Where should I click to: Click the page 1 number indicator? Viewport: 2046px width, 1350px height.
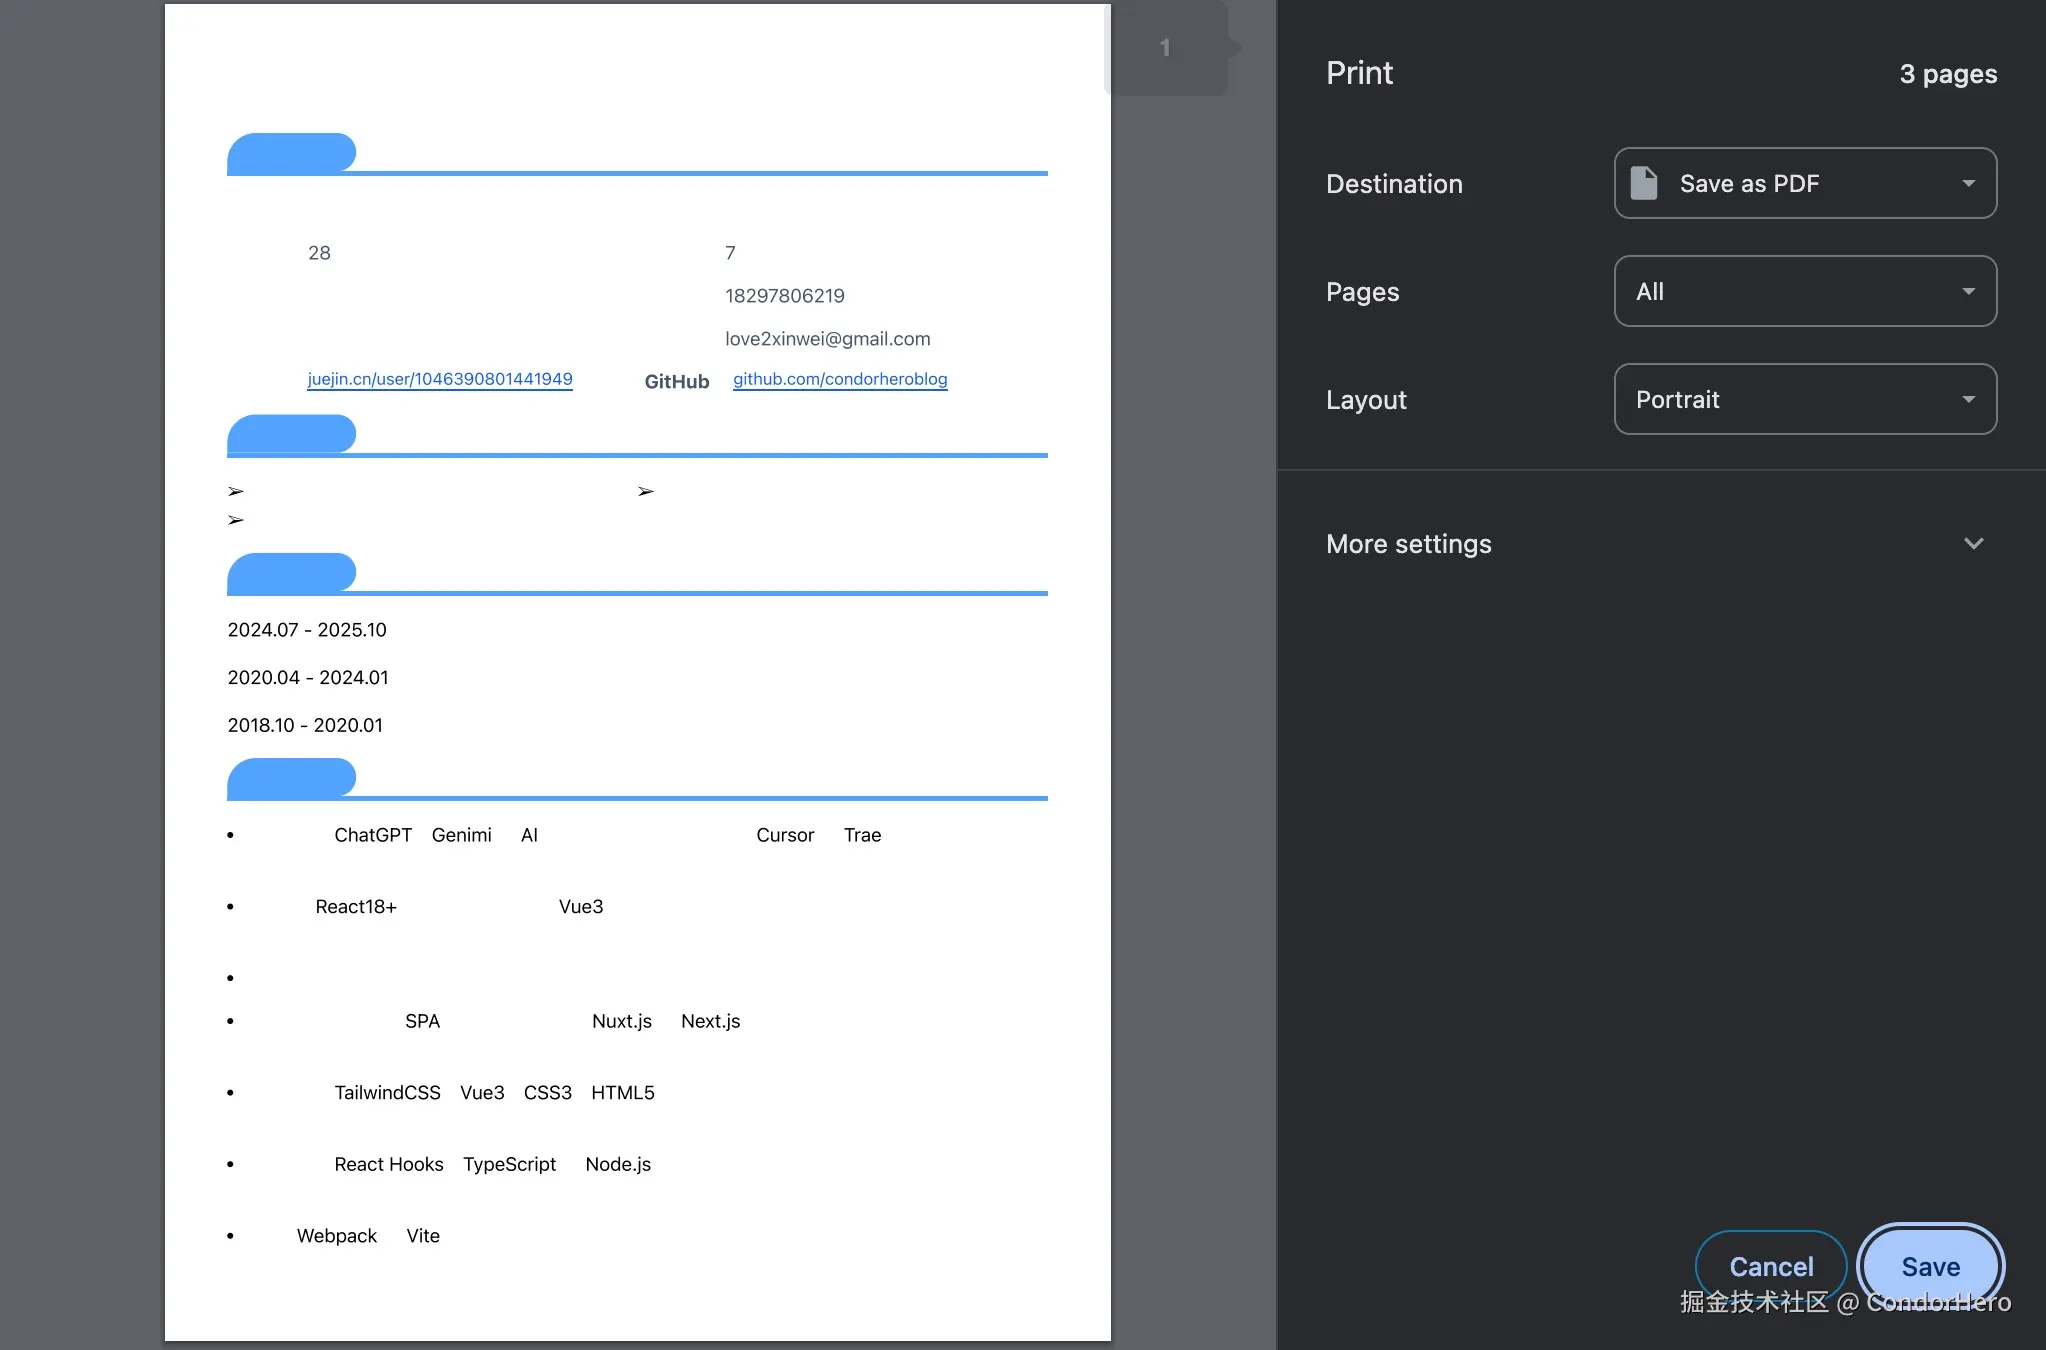coord(1165,48)
